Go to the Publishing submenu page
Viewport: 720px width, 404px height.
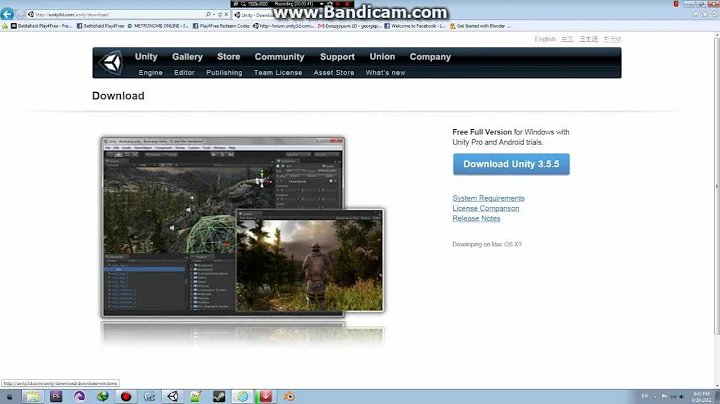[x=224, y=73]
